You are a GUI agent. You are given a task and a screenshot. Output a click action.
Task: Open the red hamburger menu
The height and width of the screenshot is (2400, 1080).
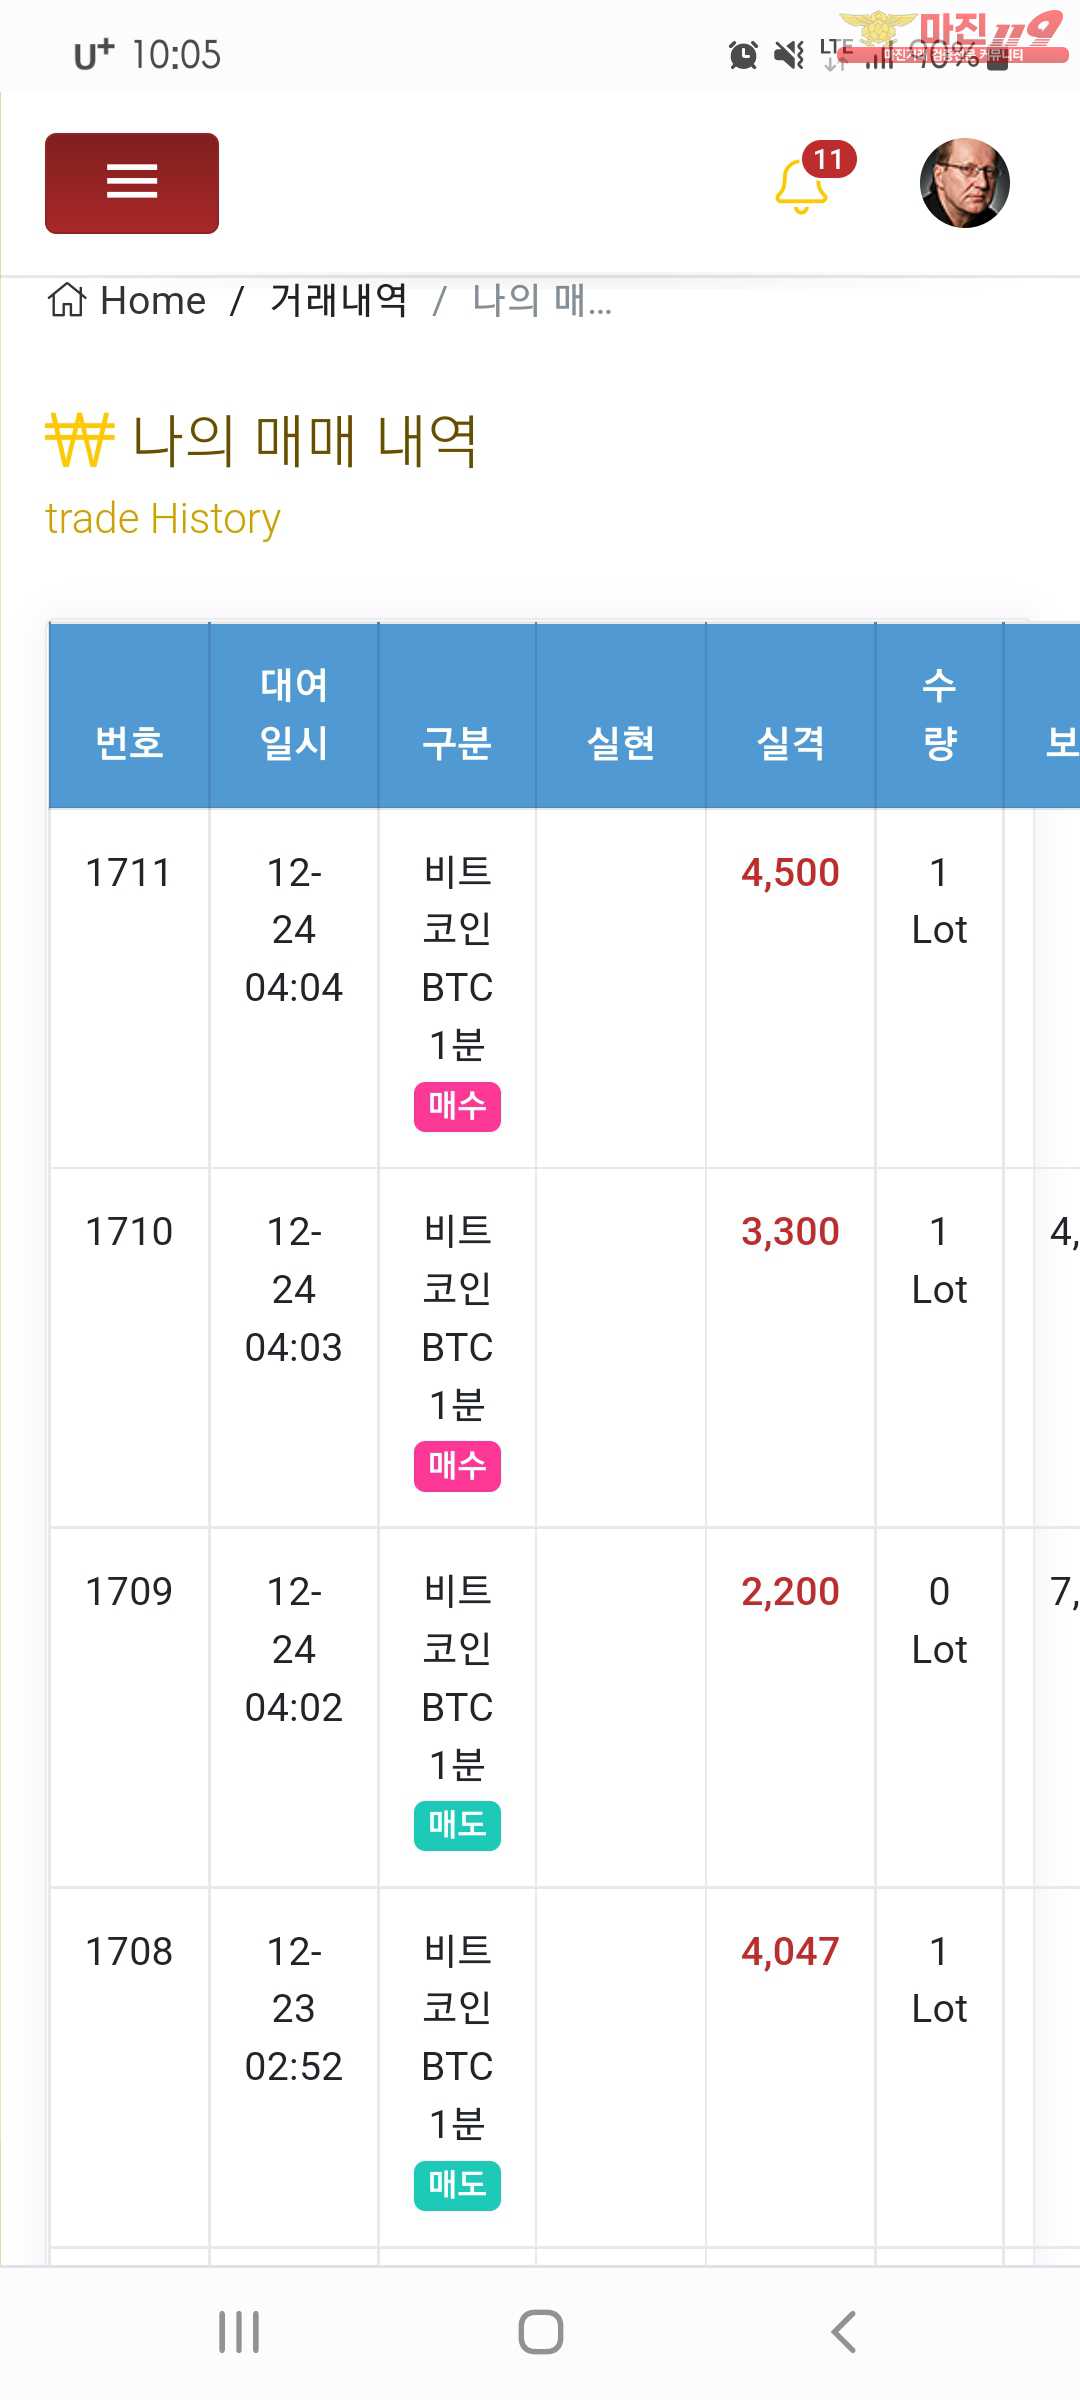point(132,183)
